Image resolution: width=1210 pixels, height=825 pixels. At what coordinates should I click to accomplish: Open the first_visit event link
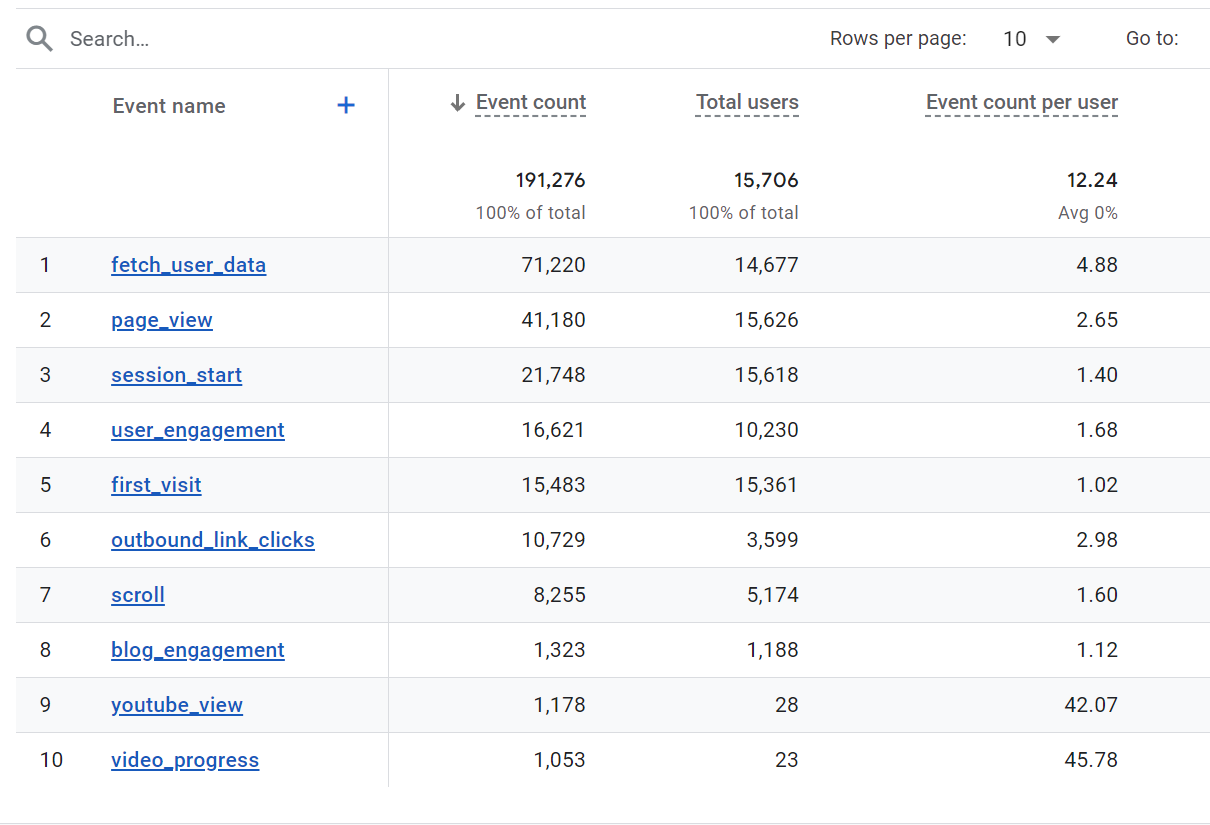156,485
